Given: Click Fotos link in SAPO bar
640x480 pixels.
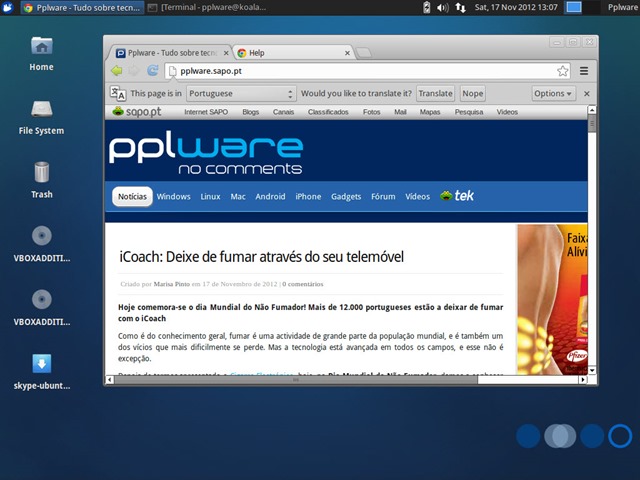Looking at the screenshot, I should click(371, 112).
